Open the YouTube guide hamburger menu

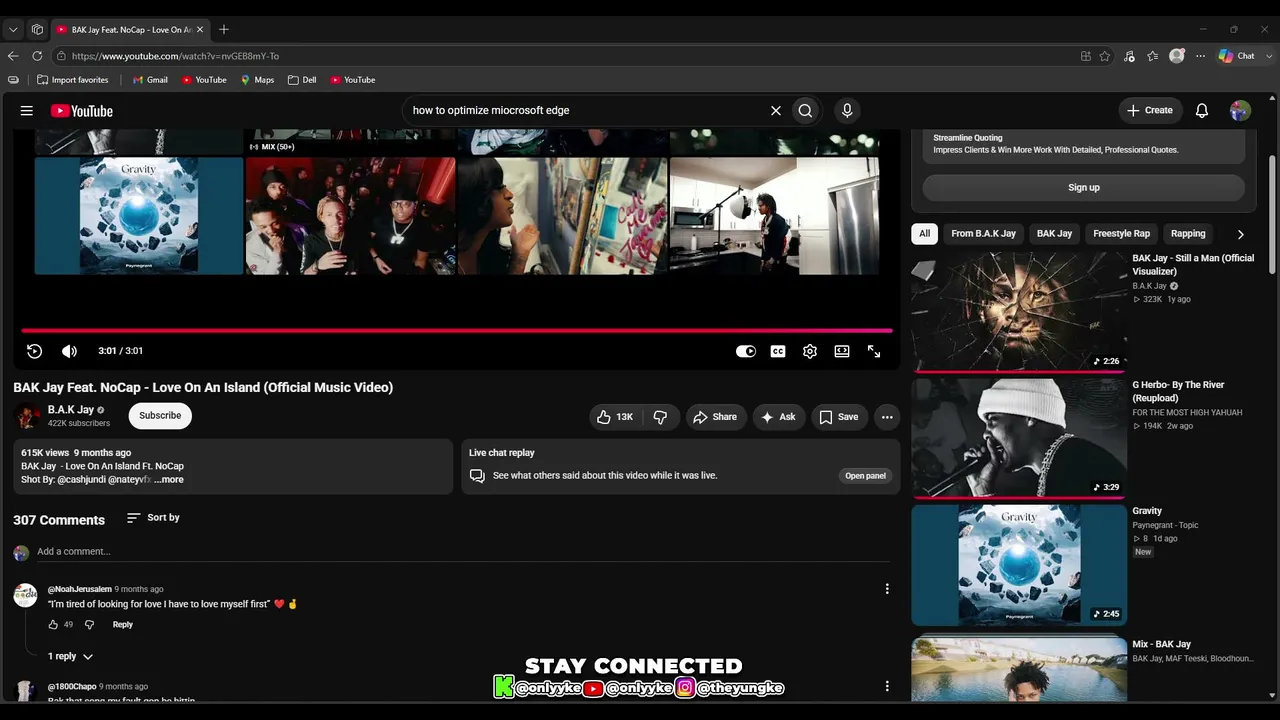point(27,111)
